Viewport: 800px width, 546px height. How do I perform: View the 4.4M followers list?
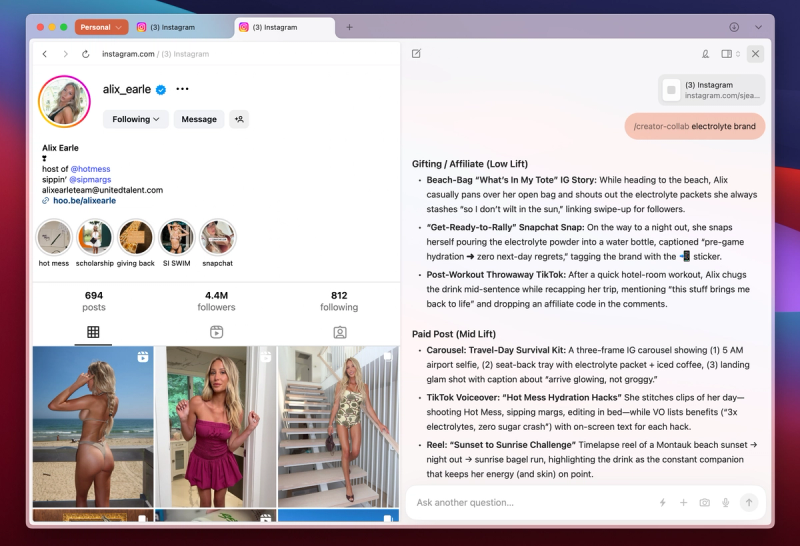click(x=216, y=301)
